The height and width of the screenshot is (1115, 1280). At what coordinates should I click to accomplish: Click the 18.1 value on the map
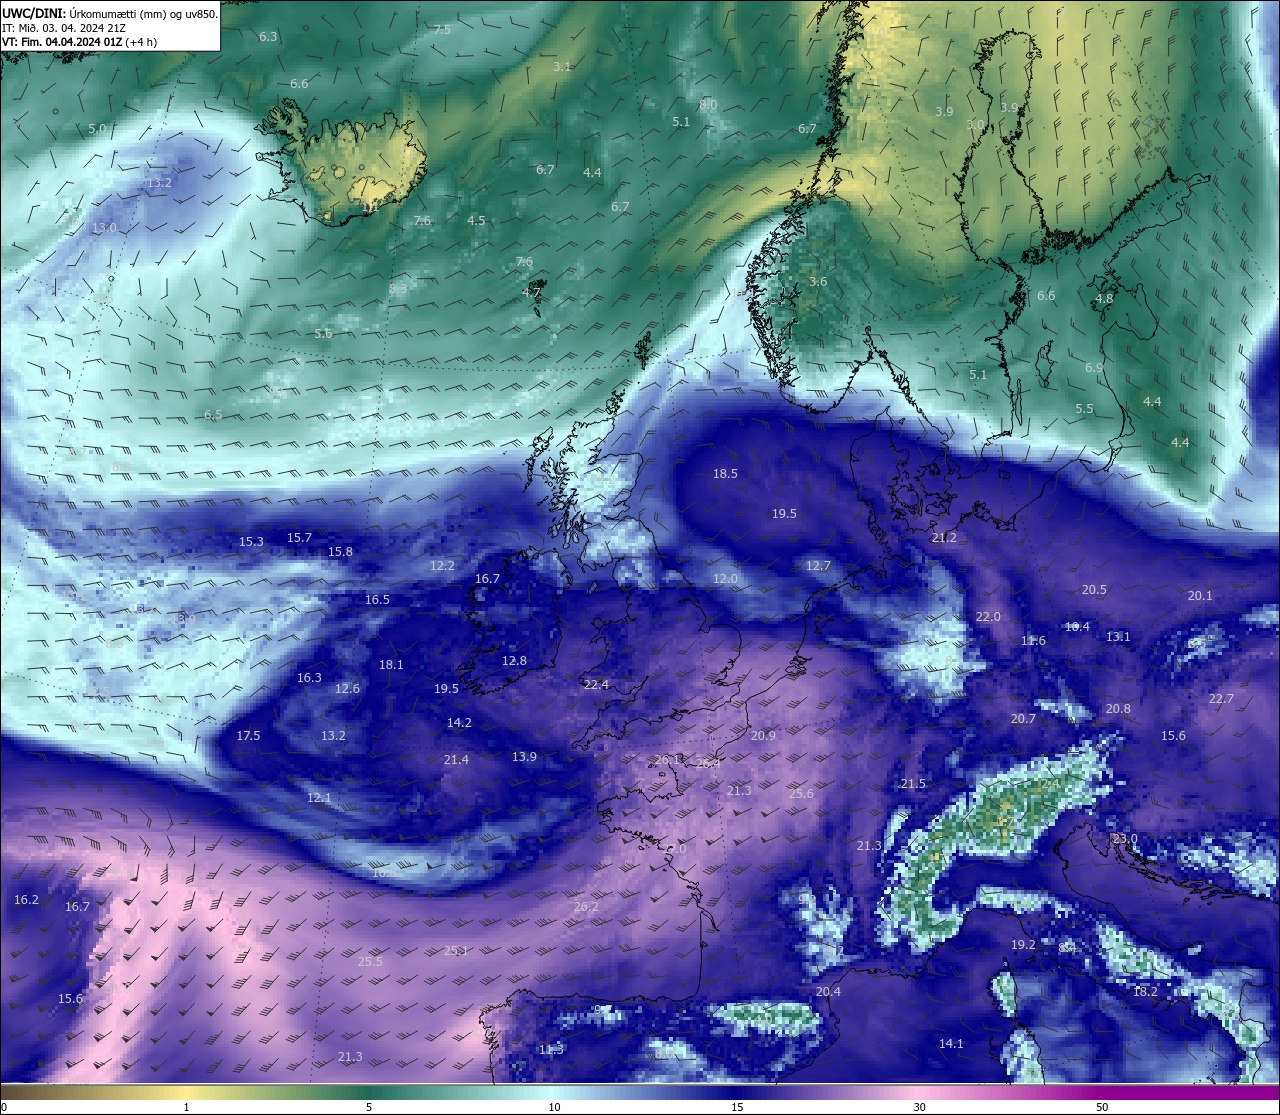[x=391, y=665]
